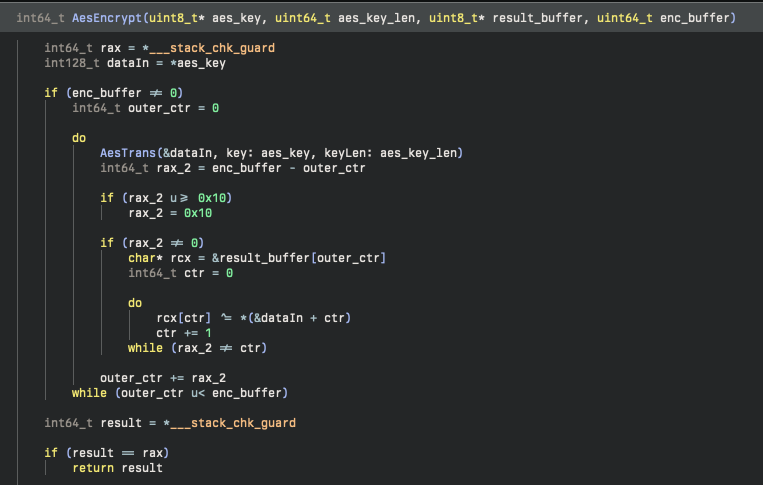This screenshot has width=763, height=485.
Task: Click int64_t return type in function header
Action: coord(40,18)
